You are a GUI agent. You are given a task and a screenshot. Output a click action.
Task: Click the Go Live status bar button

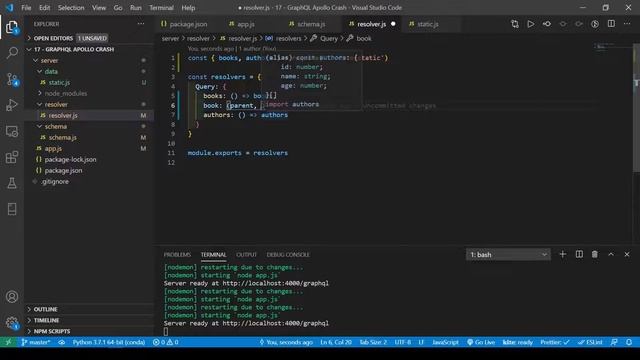point(481,342)
